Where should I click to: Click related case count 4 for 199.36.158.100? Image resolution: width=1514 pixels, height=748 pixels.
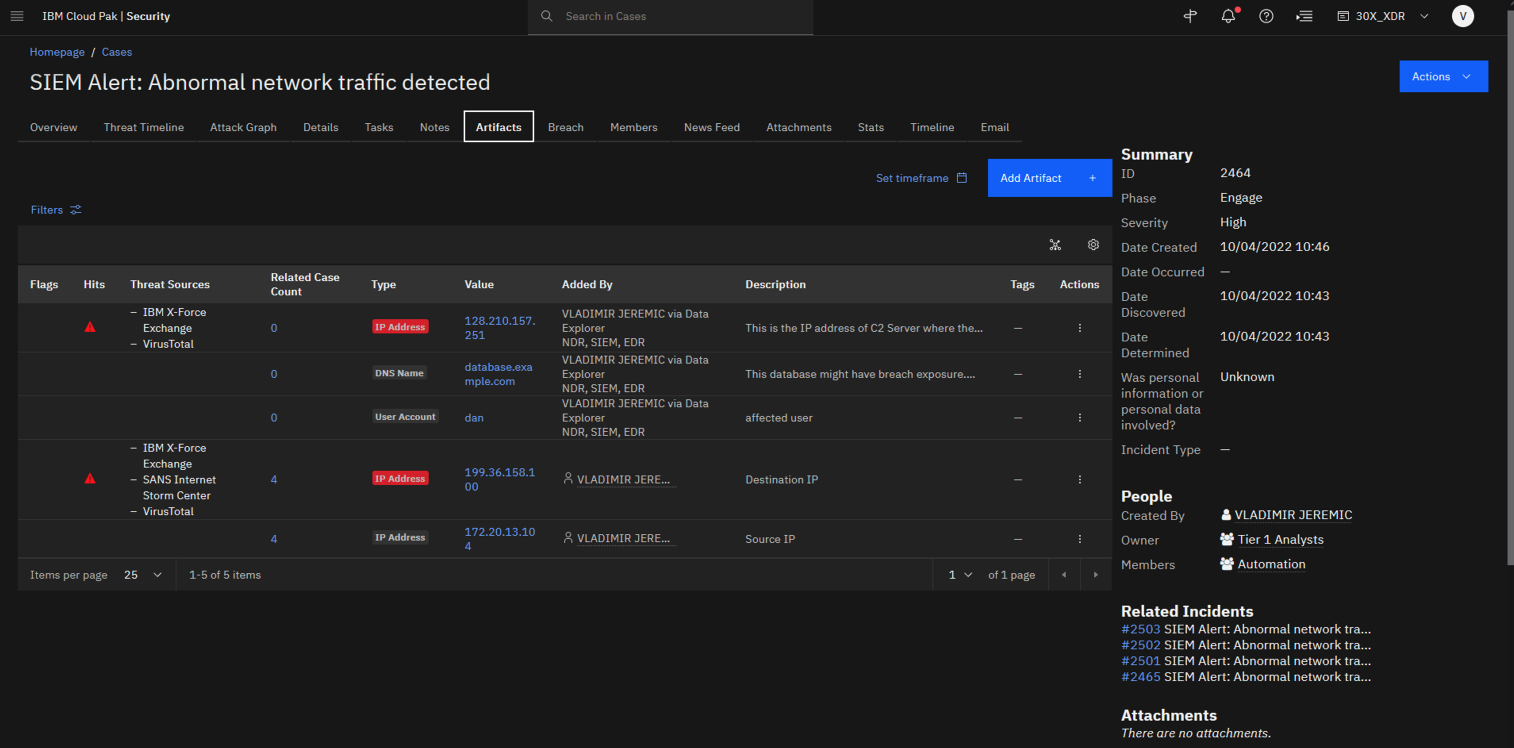274,480
